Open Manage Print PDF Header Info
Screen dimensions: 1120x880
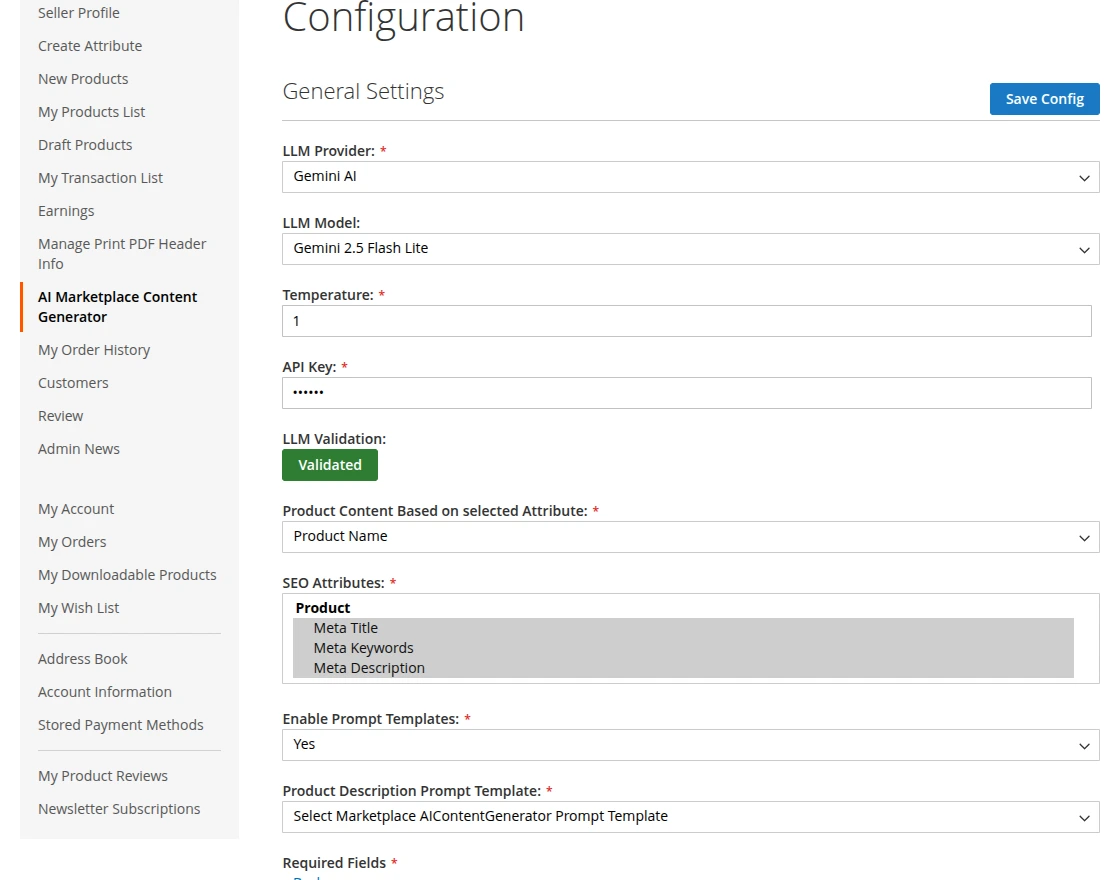(x=122, y=254)
